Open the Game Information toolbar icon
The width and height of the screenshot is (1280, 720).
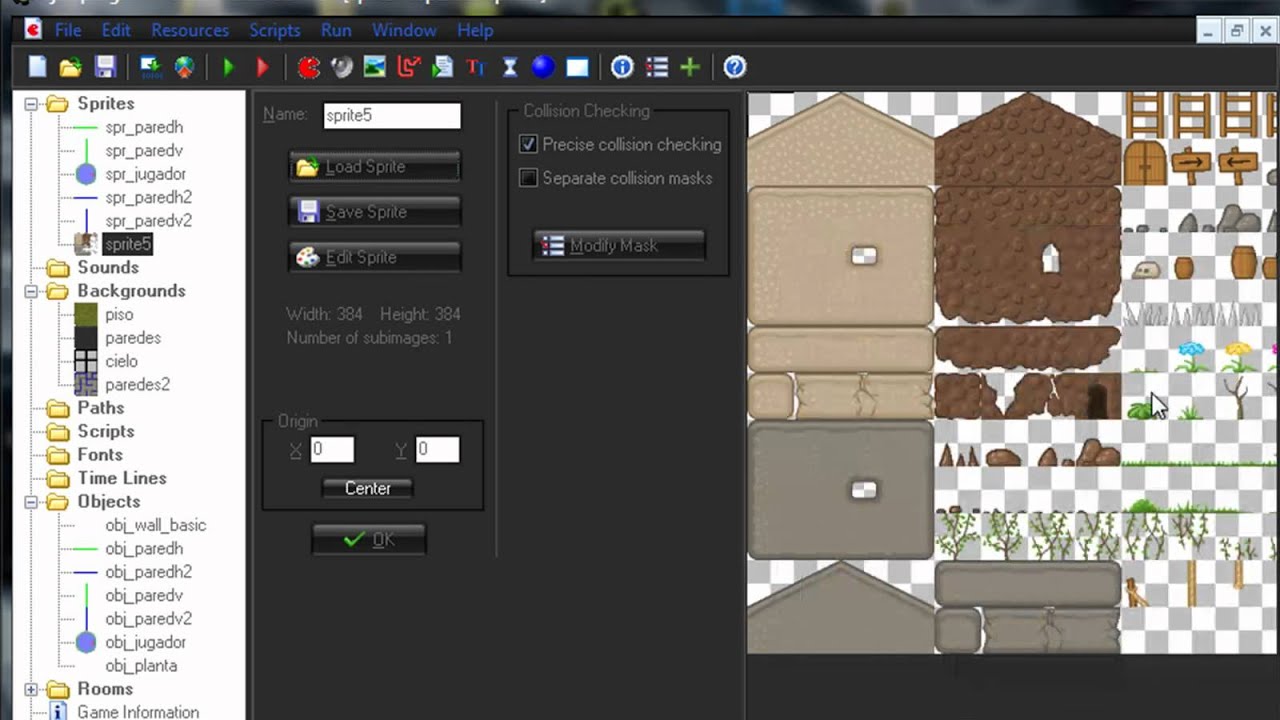[x=622, y=67]
